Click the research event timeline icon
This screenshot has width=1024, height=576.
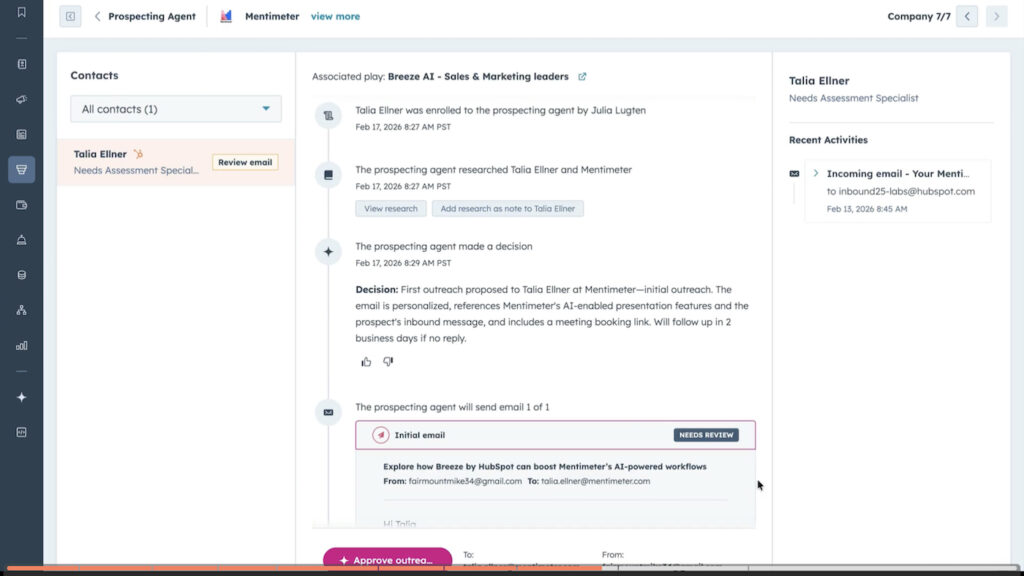[x=328, y=175]
